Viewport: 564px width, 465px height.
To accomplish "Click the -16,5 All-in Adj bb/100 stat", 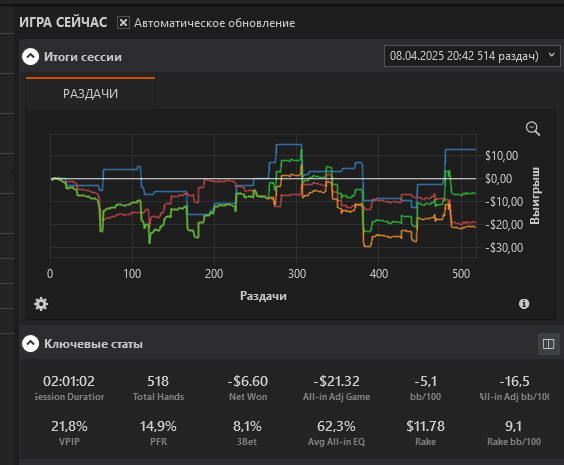I will click(514, 388).
